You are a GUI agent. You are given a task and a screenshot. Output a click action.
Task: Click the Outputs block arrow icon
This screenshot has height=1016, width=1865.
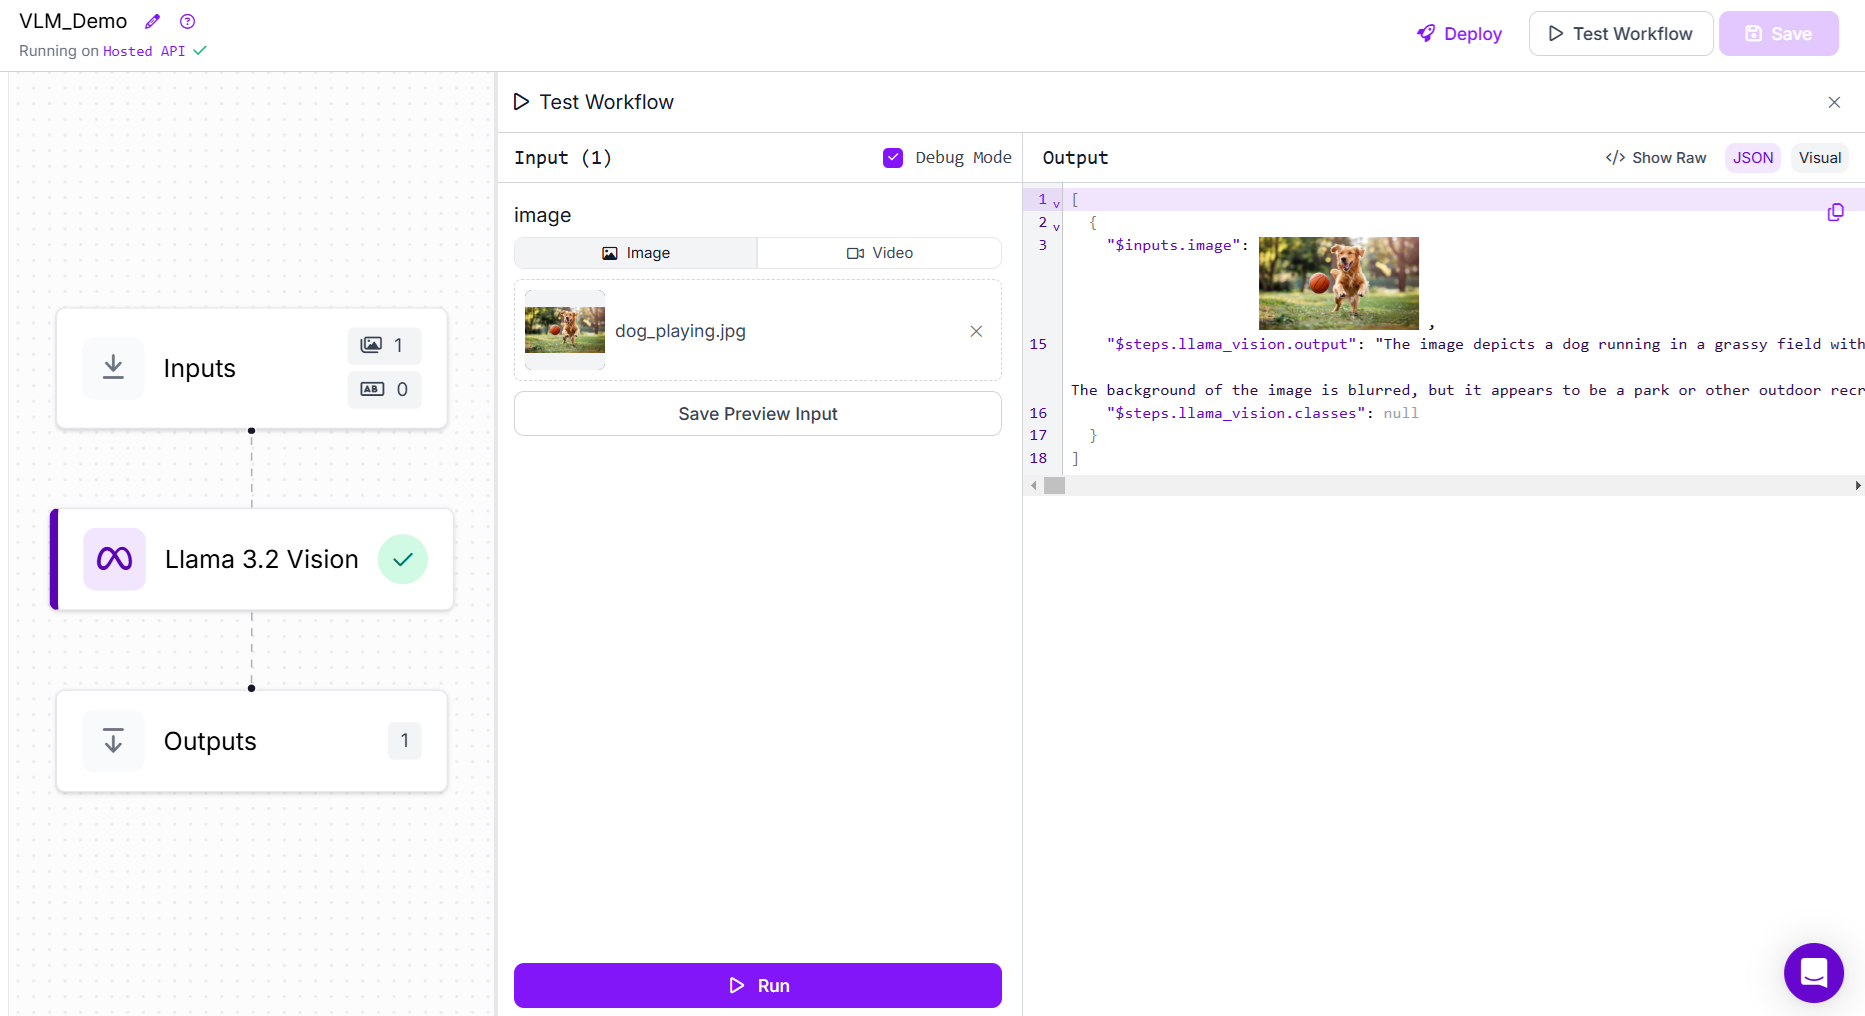click(x=113, y=741)
